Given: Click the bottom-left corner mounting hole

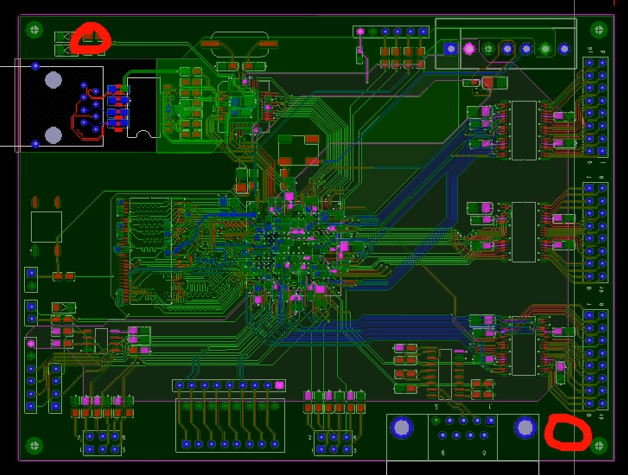Looking at the screenshot, I should tap(35, 445).
